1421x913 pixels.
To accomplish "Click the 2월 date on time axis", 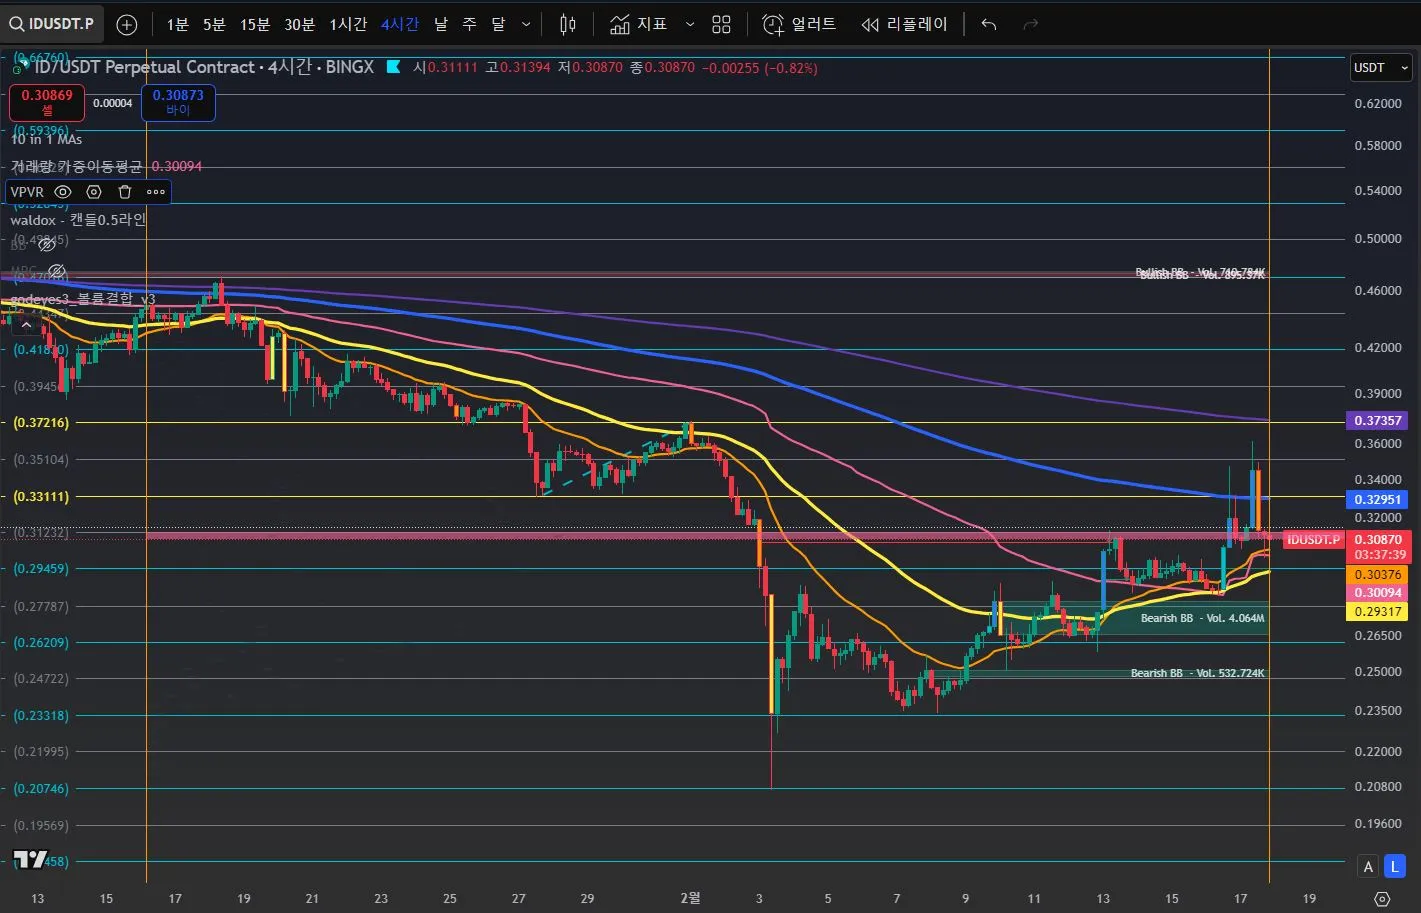I will pyautogui.click(x=690, y=898).
